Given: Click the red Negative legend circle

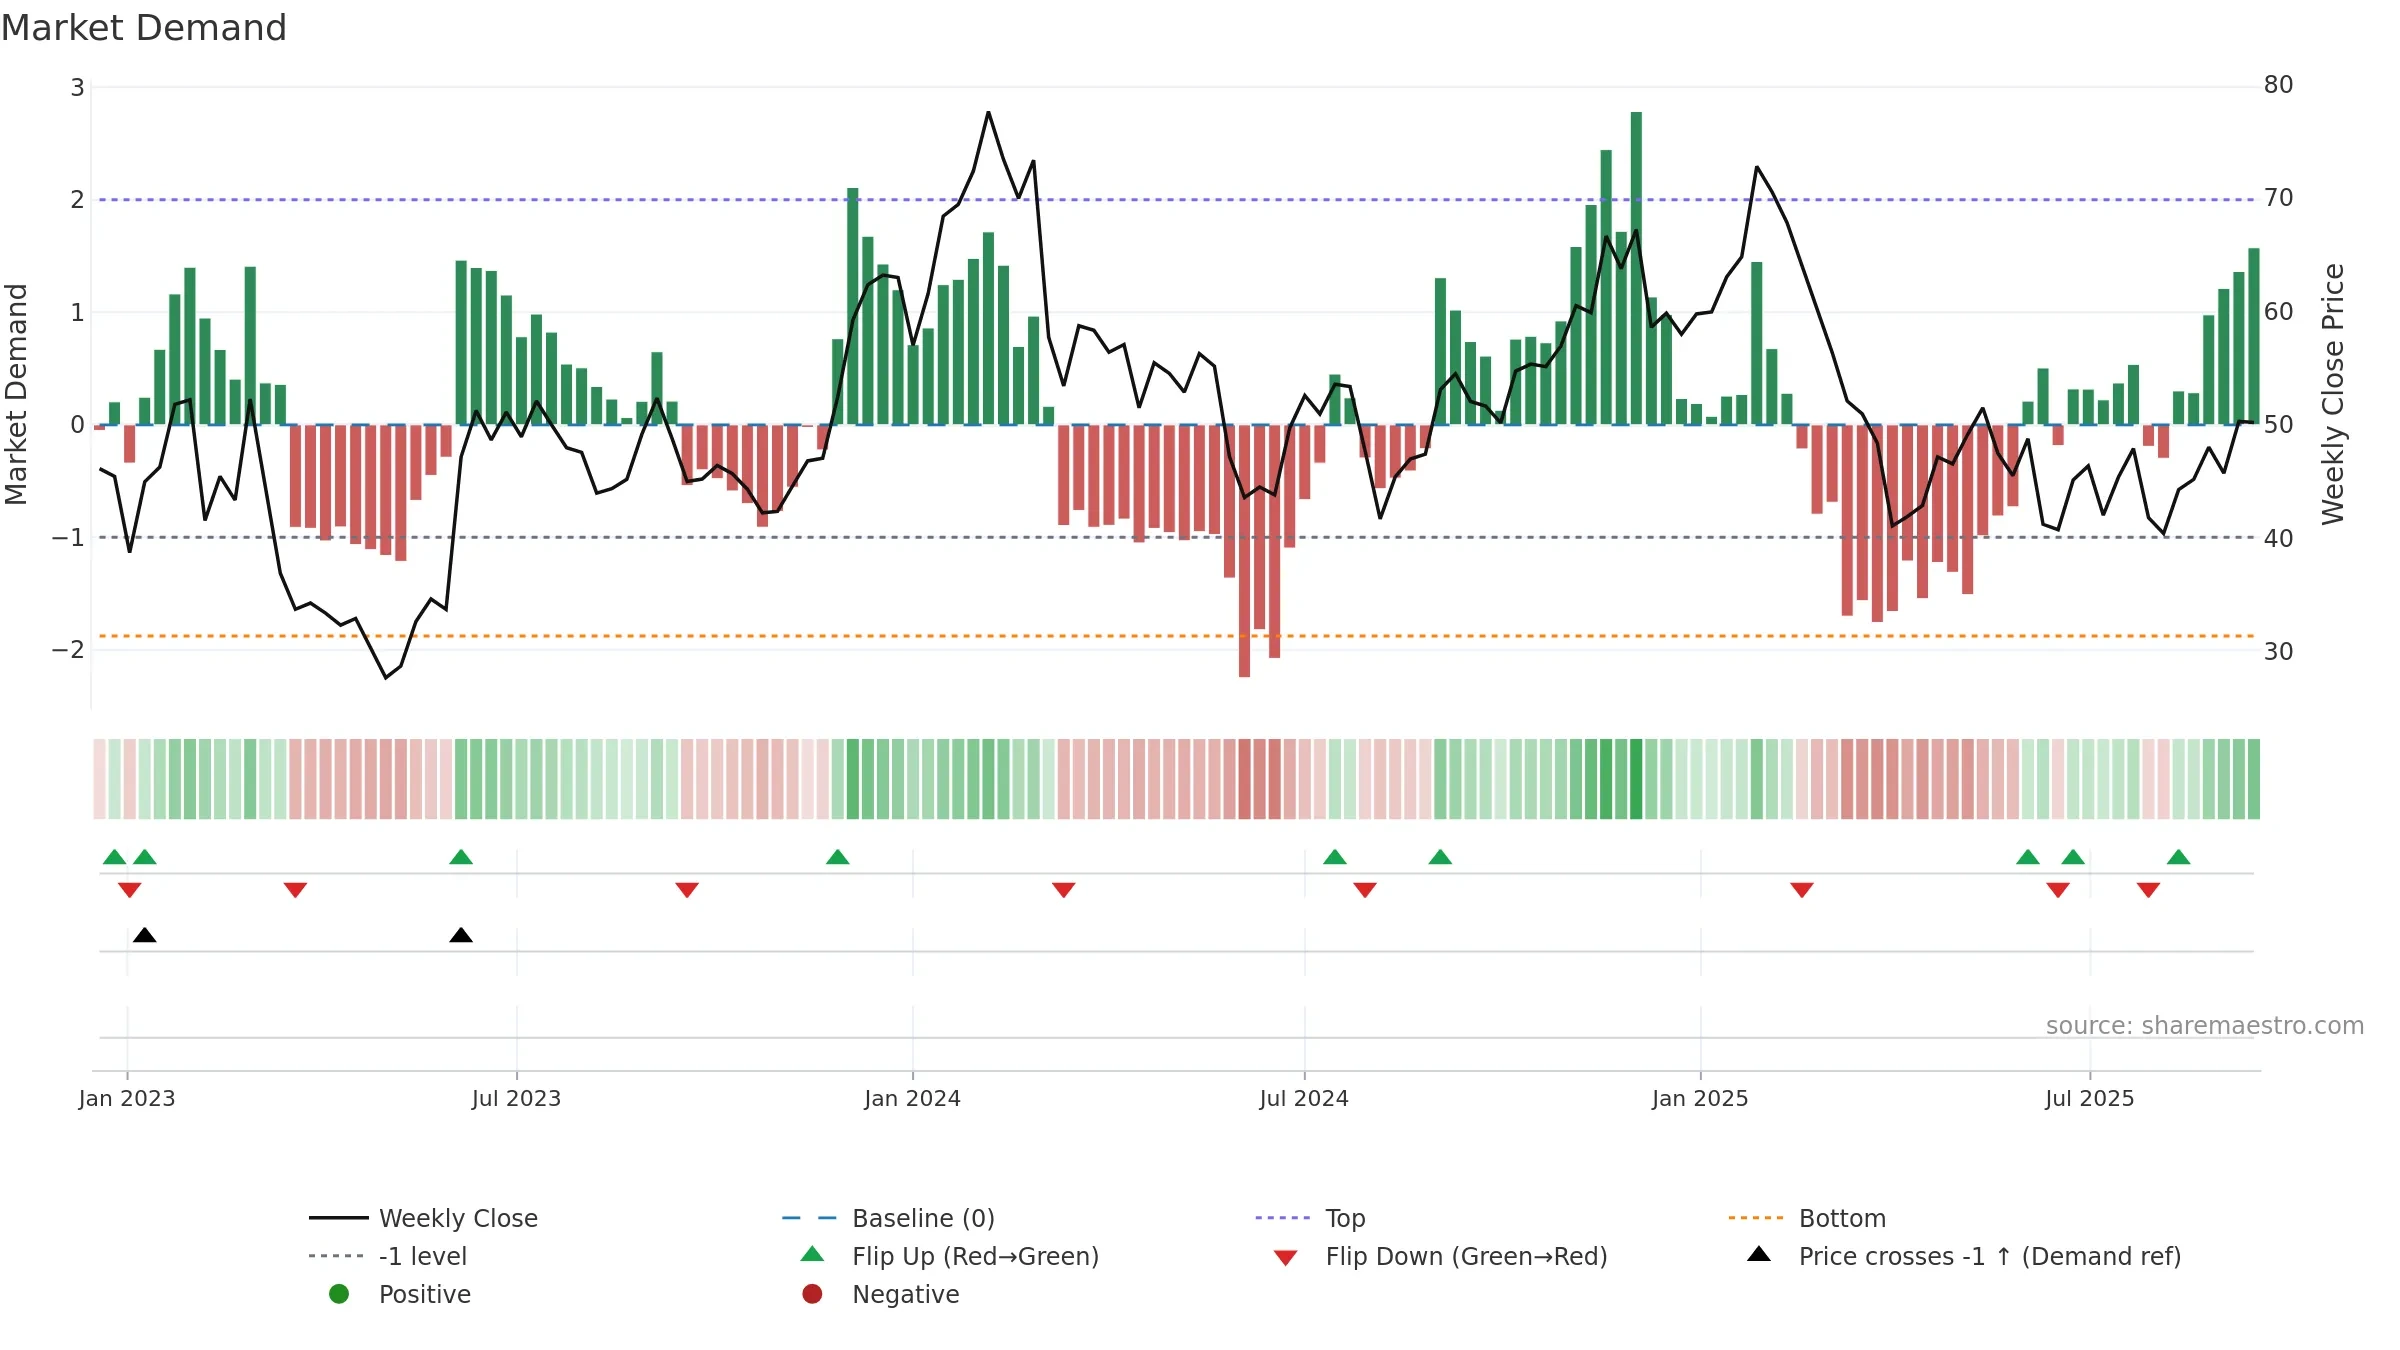Looking at the screenshot, I should [812, 1294].
